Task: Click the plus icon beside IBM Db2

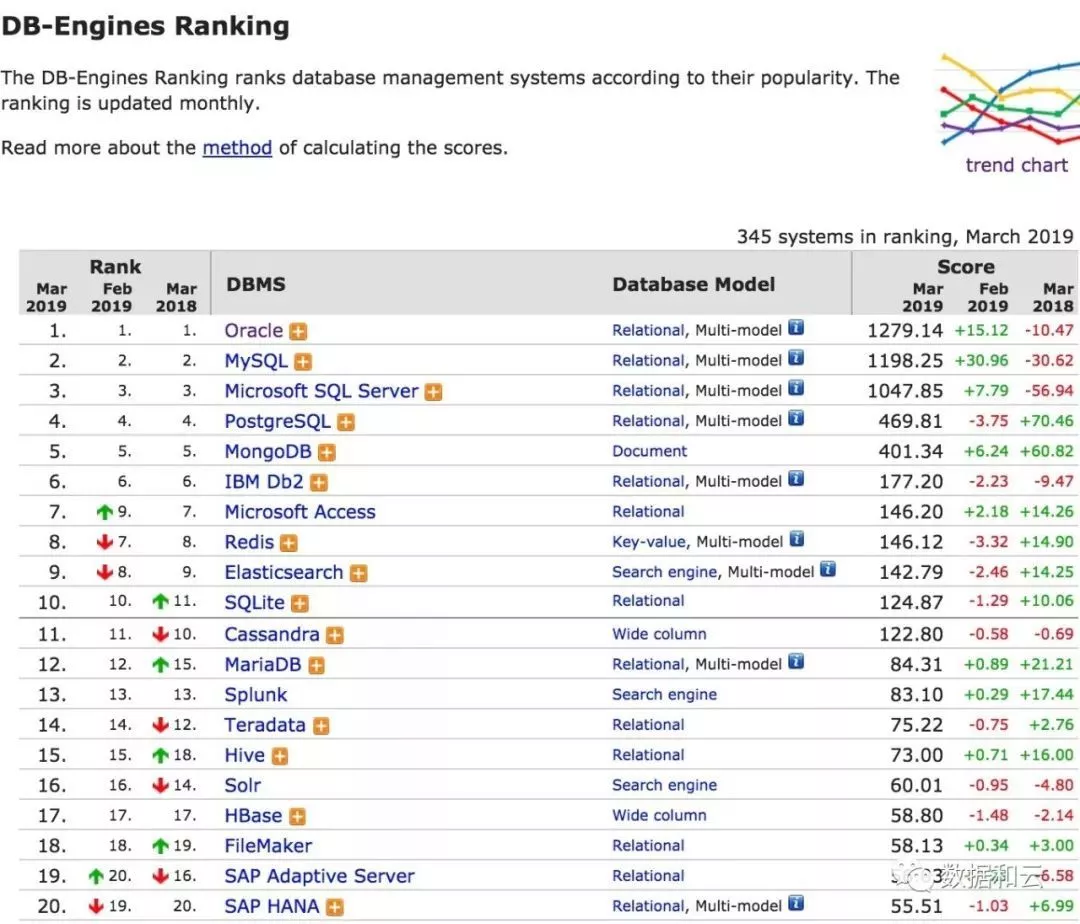Action: pos(318,483)
